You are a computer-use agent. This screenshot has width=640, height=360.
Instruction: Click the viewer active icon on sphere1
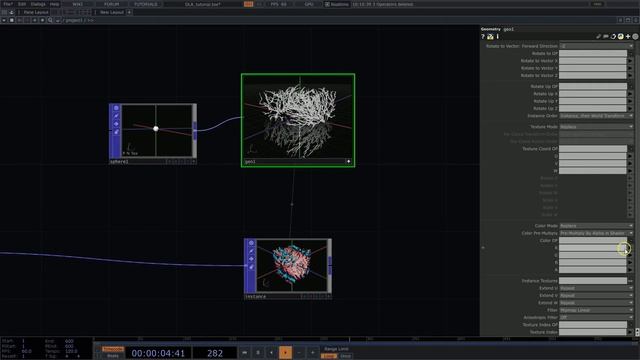click(116, 108)
